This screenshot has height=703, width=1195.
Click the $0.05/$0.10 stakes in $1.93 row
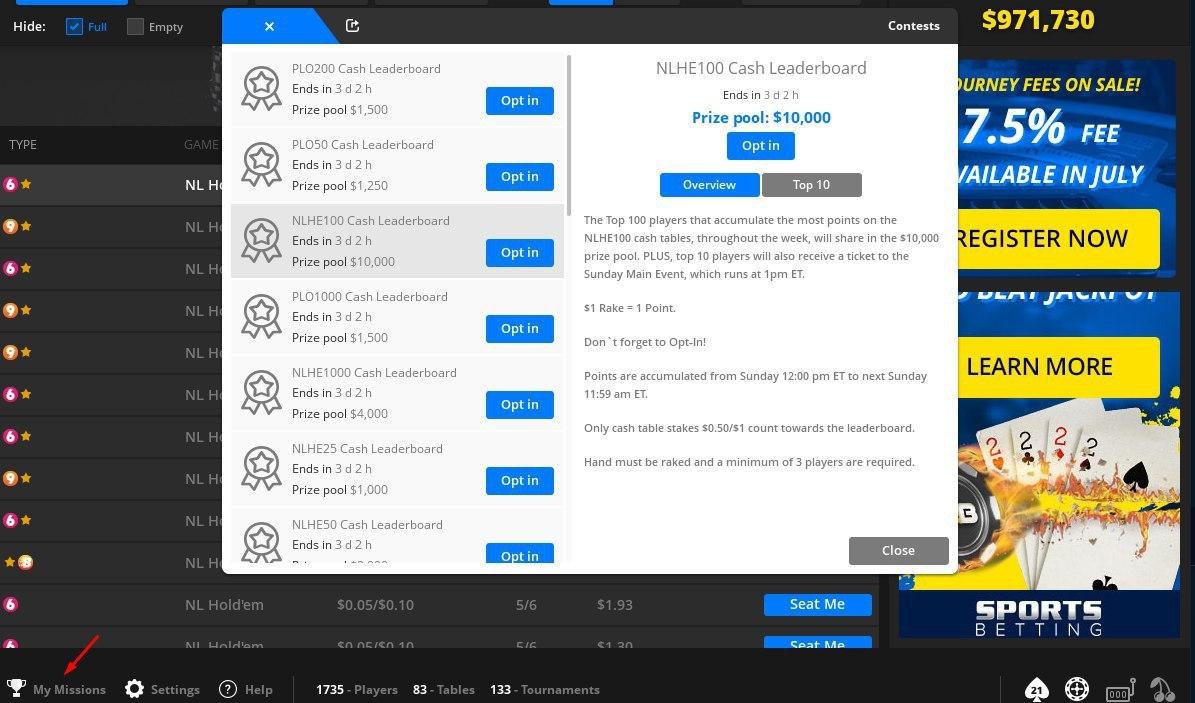click(x=376, y=605)
